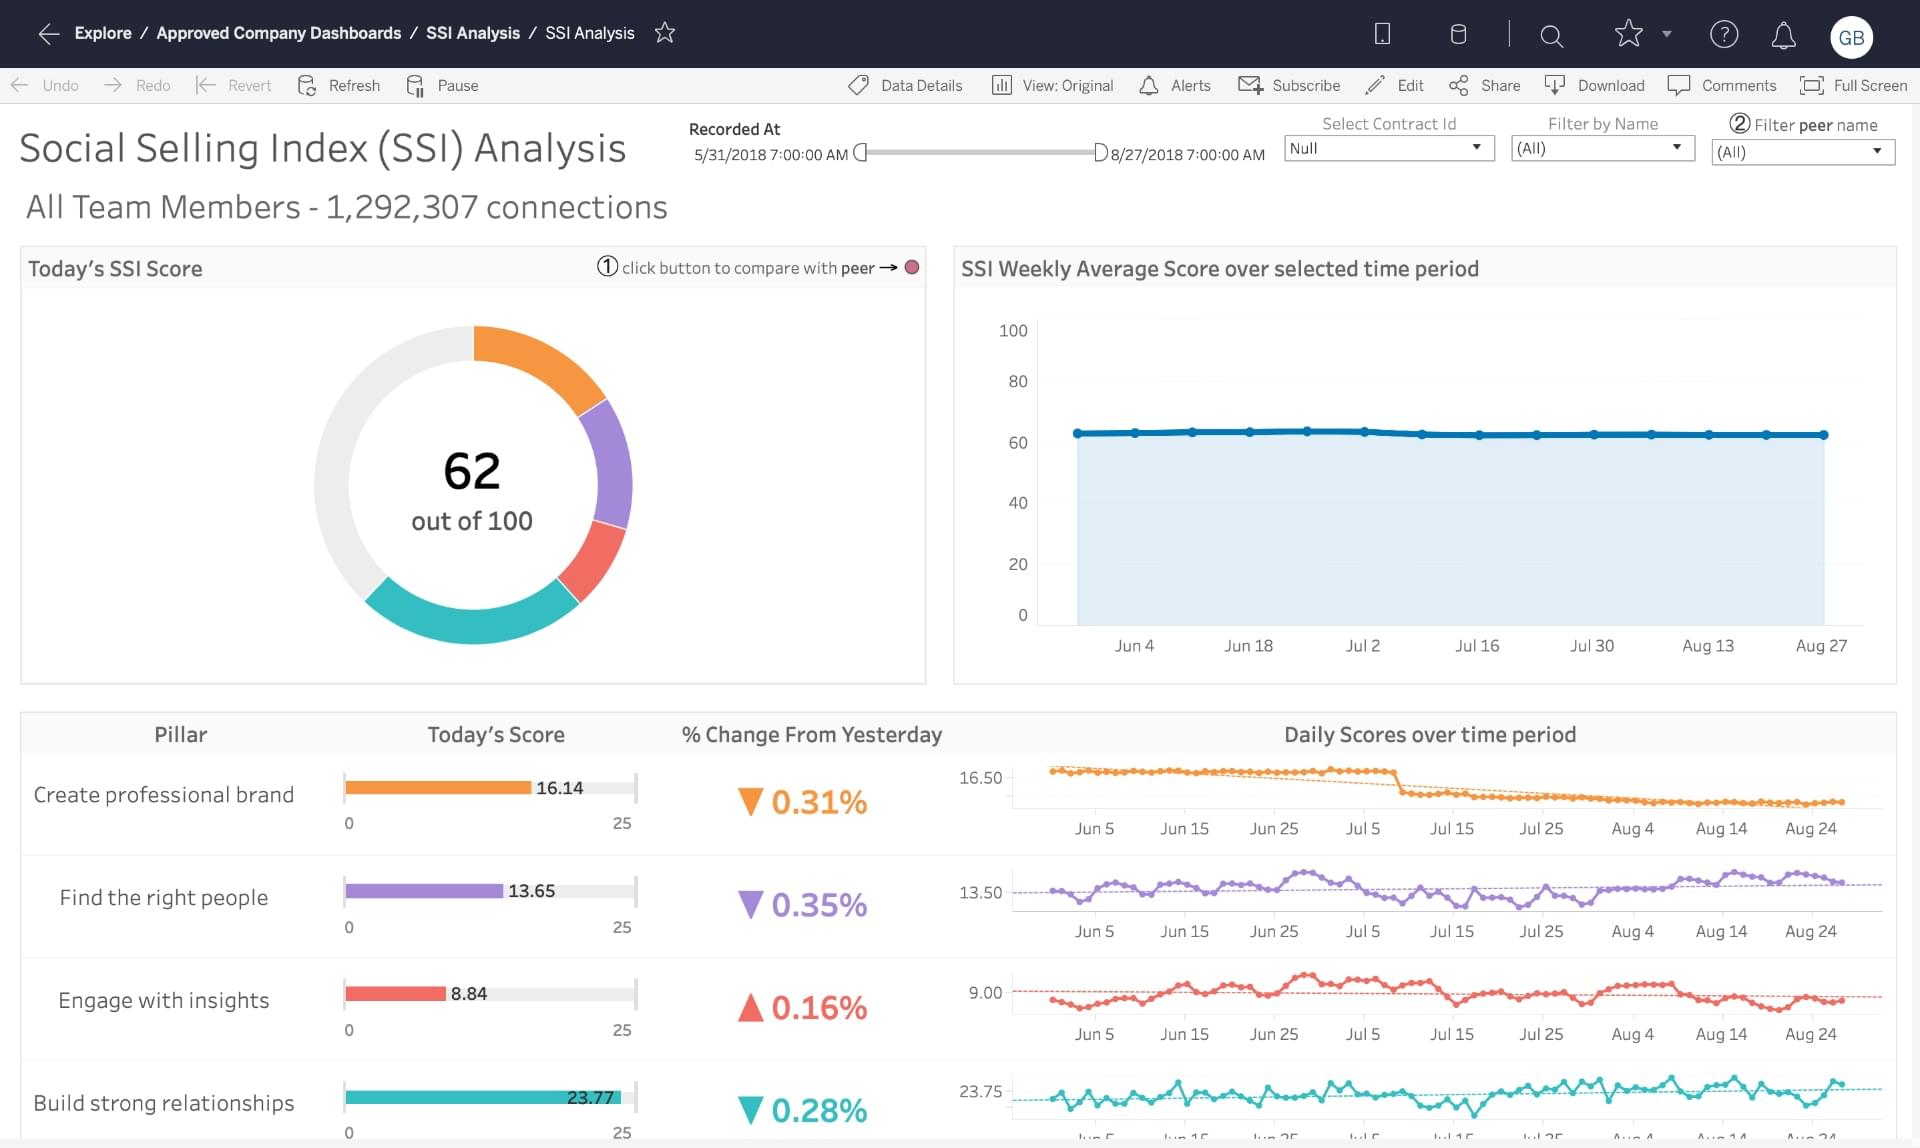This screenshot has height=1148, width=1920.
Task: Open the Data Details panel
Action: click(x=903, y=85)
